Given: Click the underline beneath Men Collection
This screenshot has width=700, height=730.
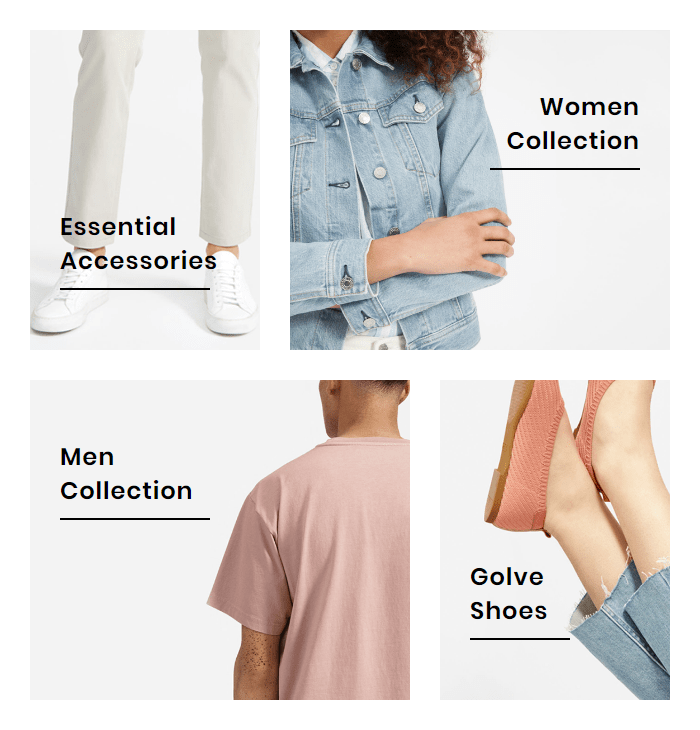Looking at the screenshot, I should pyautogui.click(x=135, y=519).
